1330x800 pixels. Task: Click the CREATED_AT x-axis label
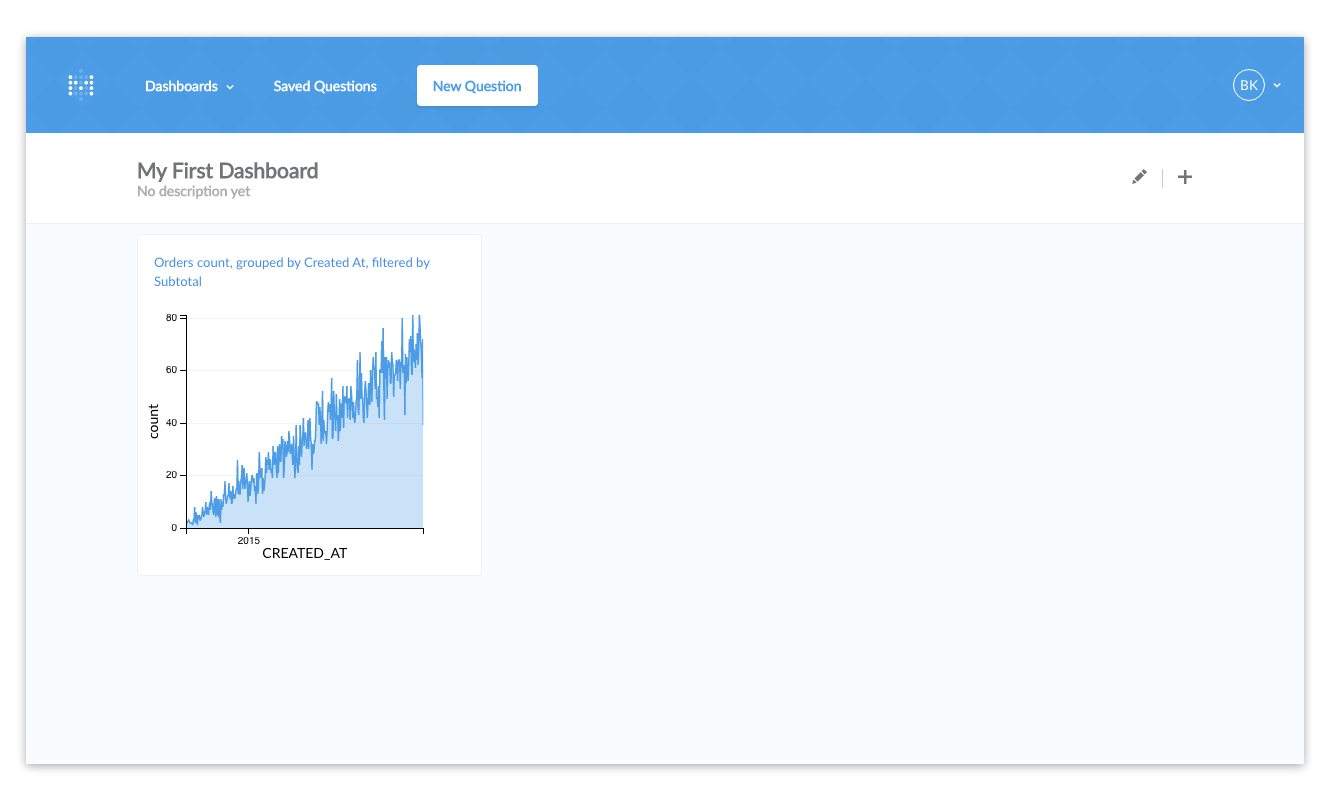click(x=304, y=553)
